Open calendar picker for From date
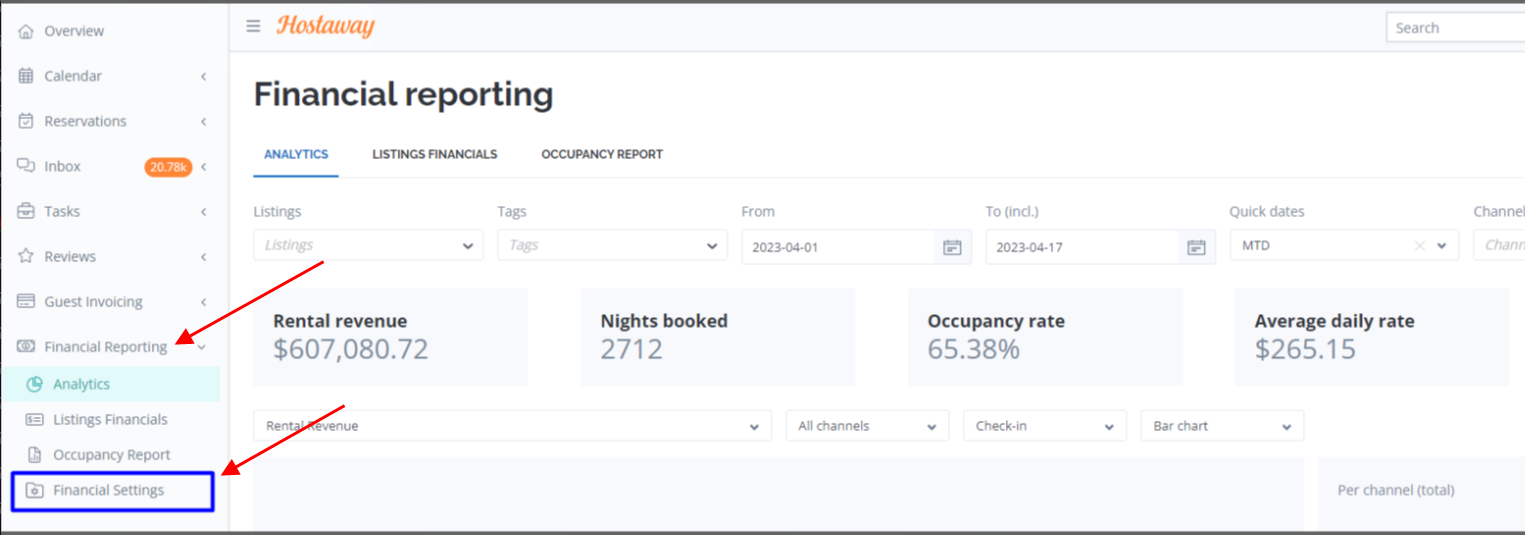The width and height of the screenshot is (1525, 535). coord(952,247)
